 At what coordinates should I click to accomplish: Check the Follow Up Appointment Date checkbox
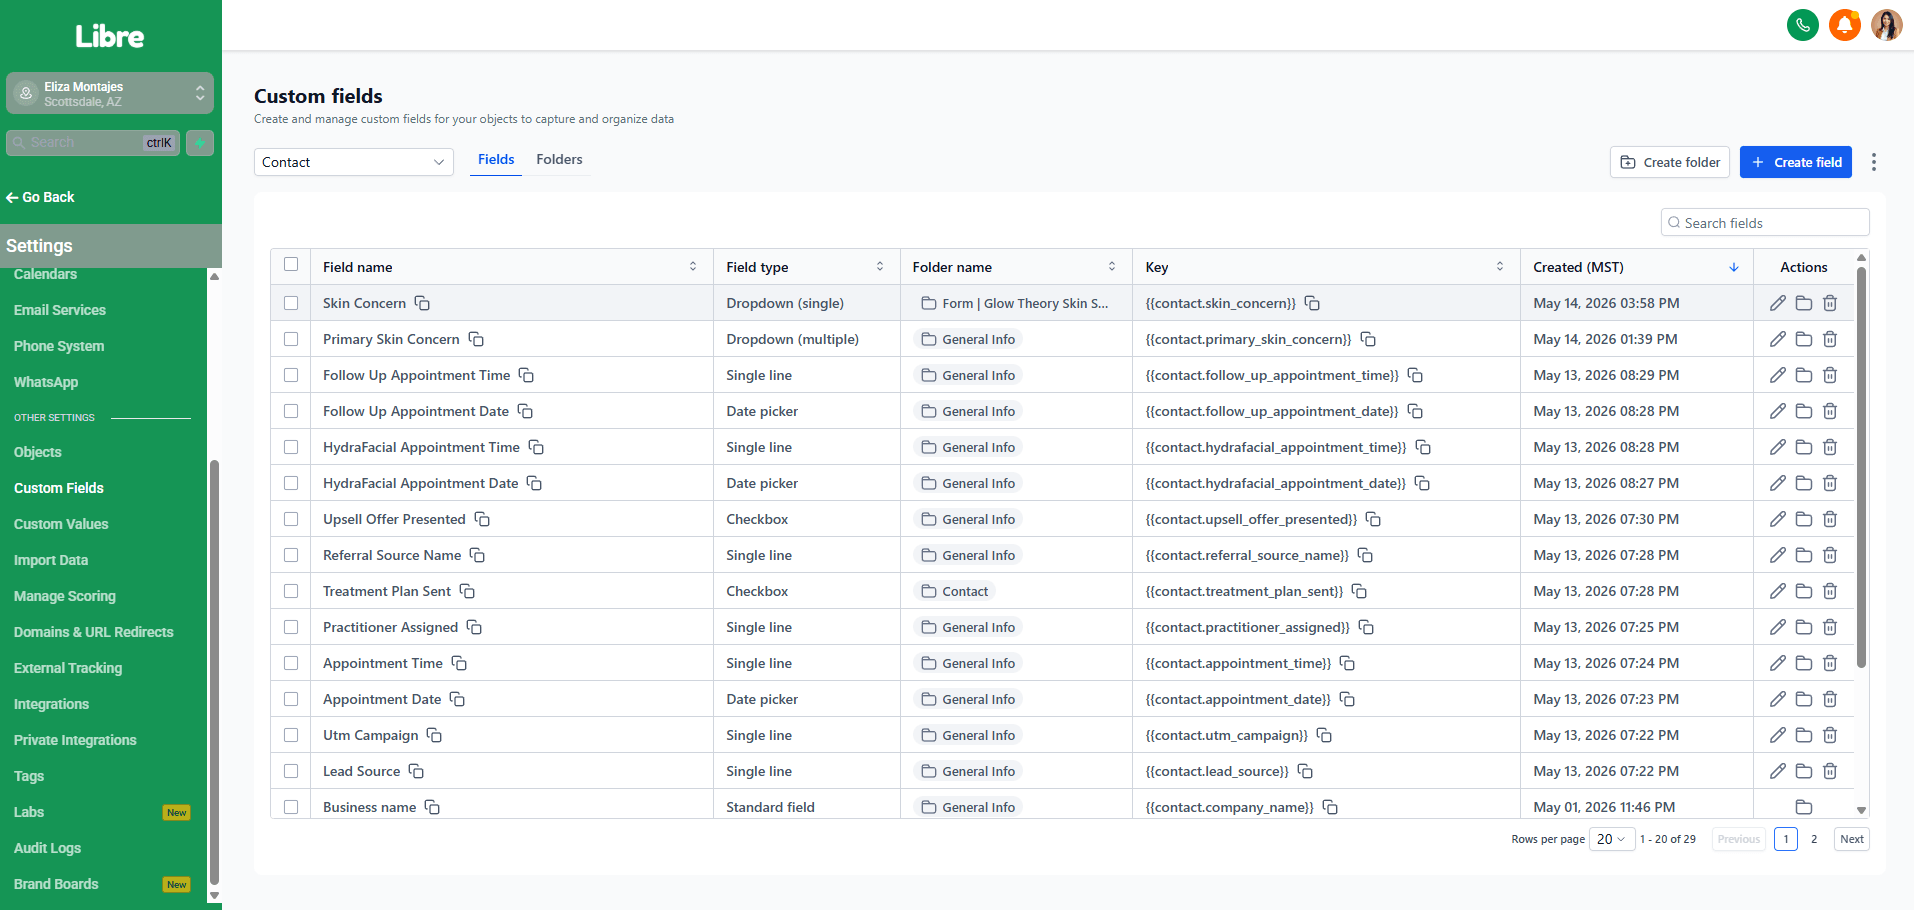tap(291, 411)
